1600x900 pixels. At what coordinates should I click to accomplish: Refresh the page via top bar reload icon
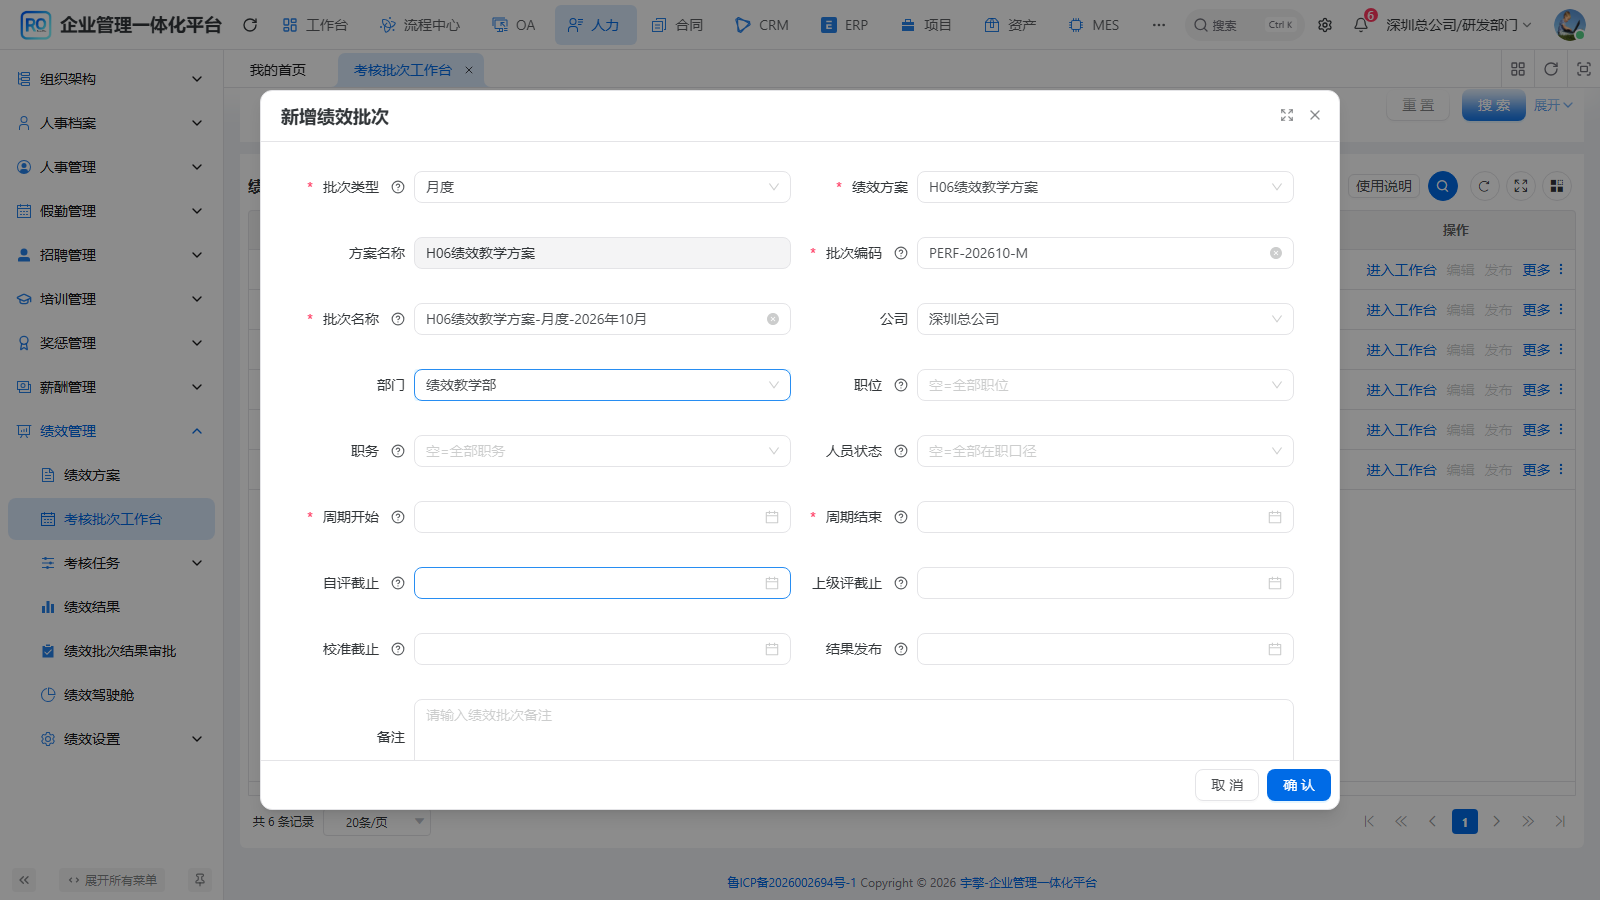(x=250, y=25)
